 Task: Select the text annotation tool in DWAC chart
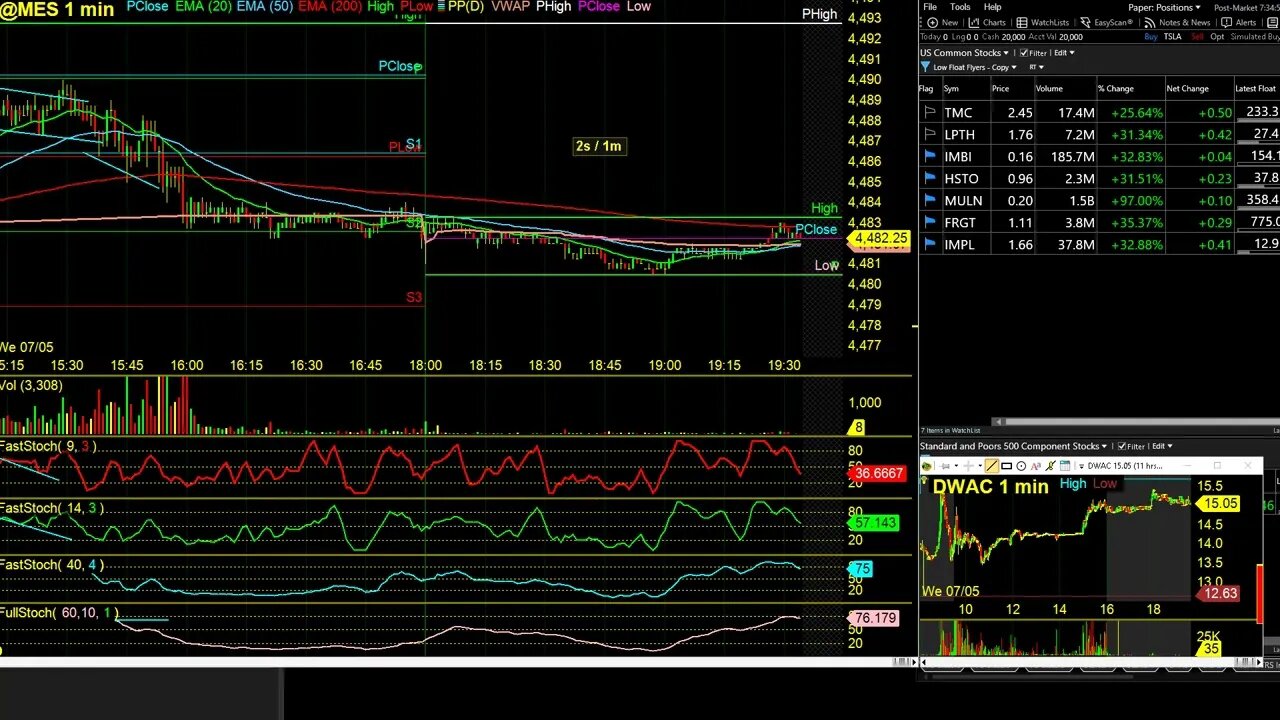(1036, 466)
